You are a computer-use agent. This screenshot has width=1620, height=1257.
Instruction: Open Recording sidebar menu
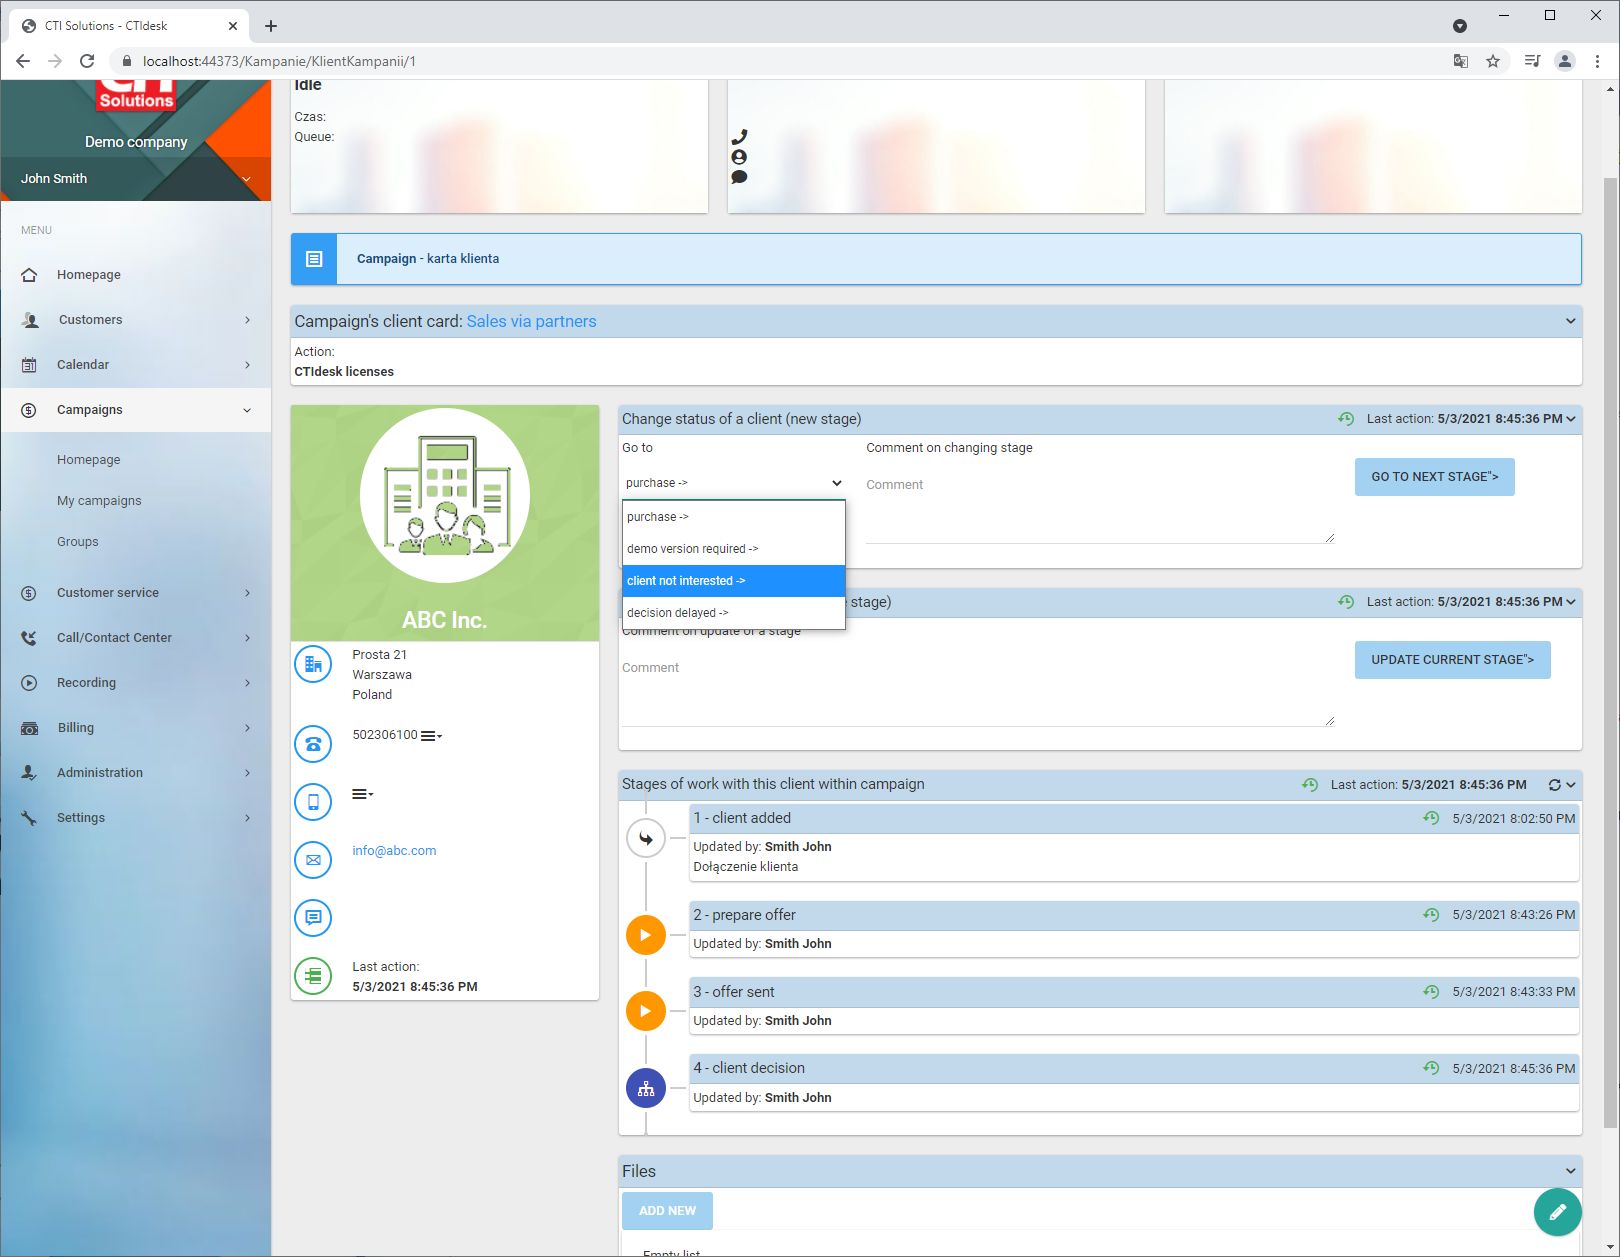pyautogui.click(x=136, y=683)
